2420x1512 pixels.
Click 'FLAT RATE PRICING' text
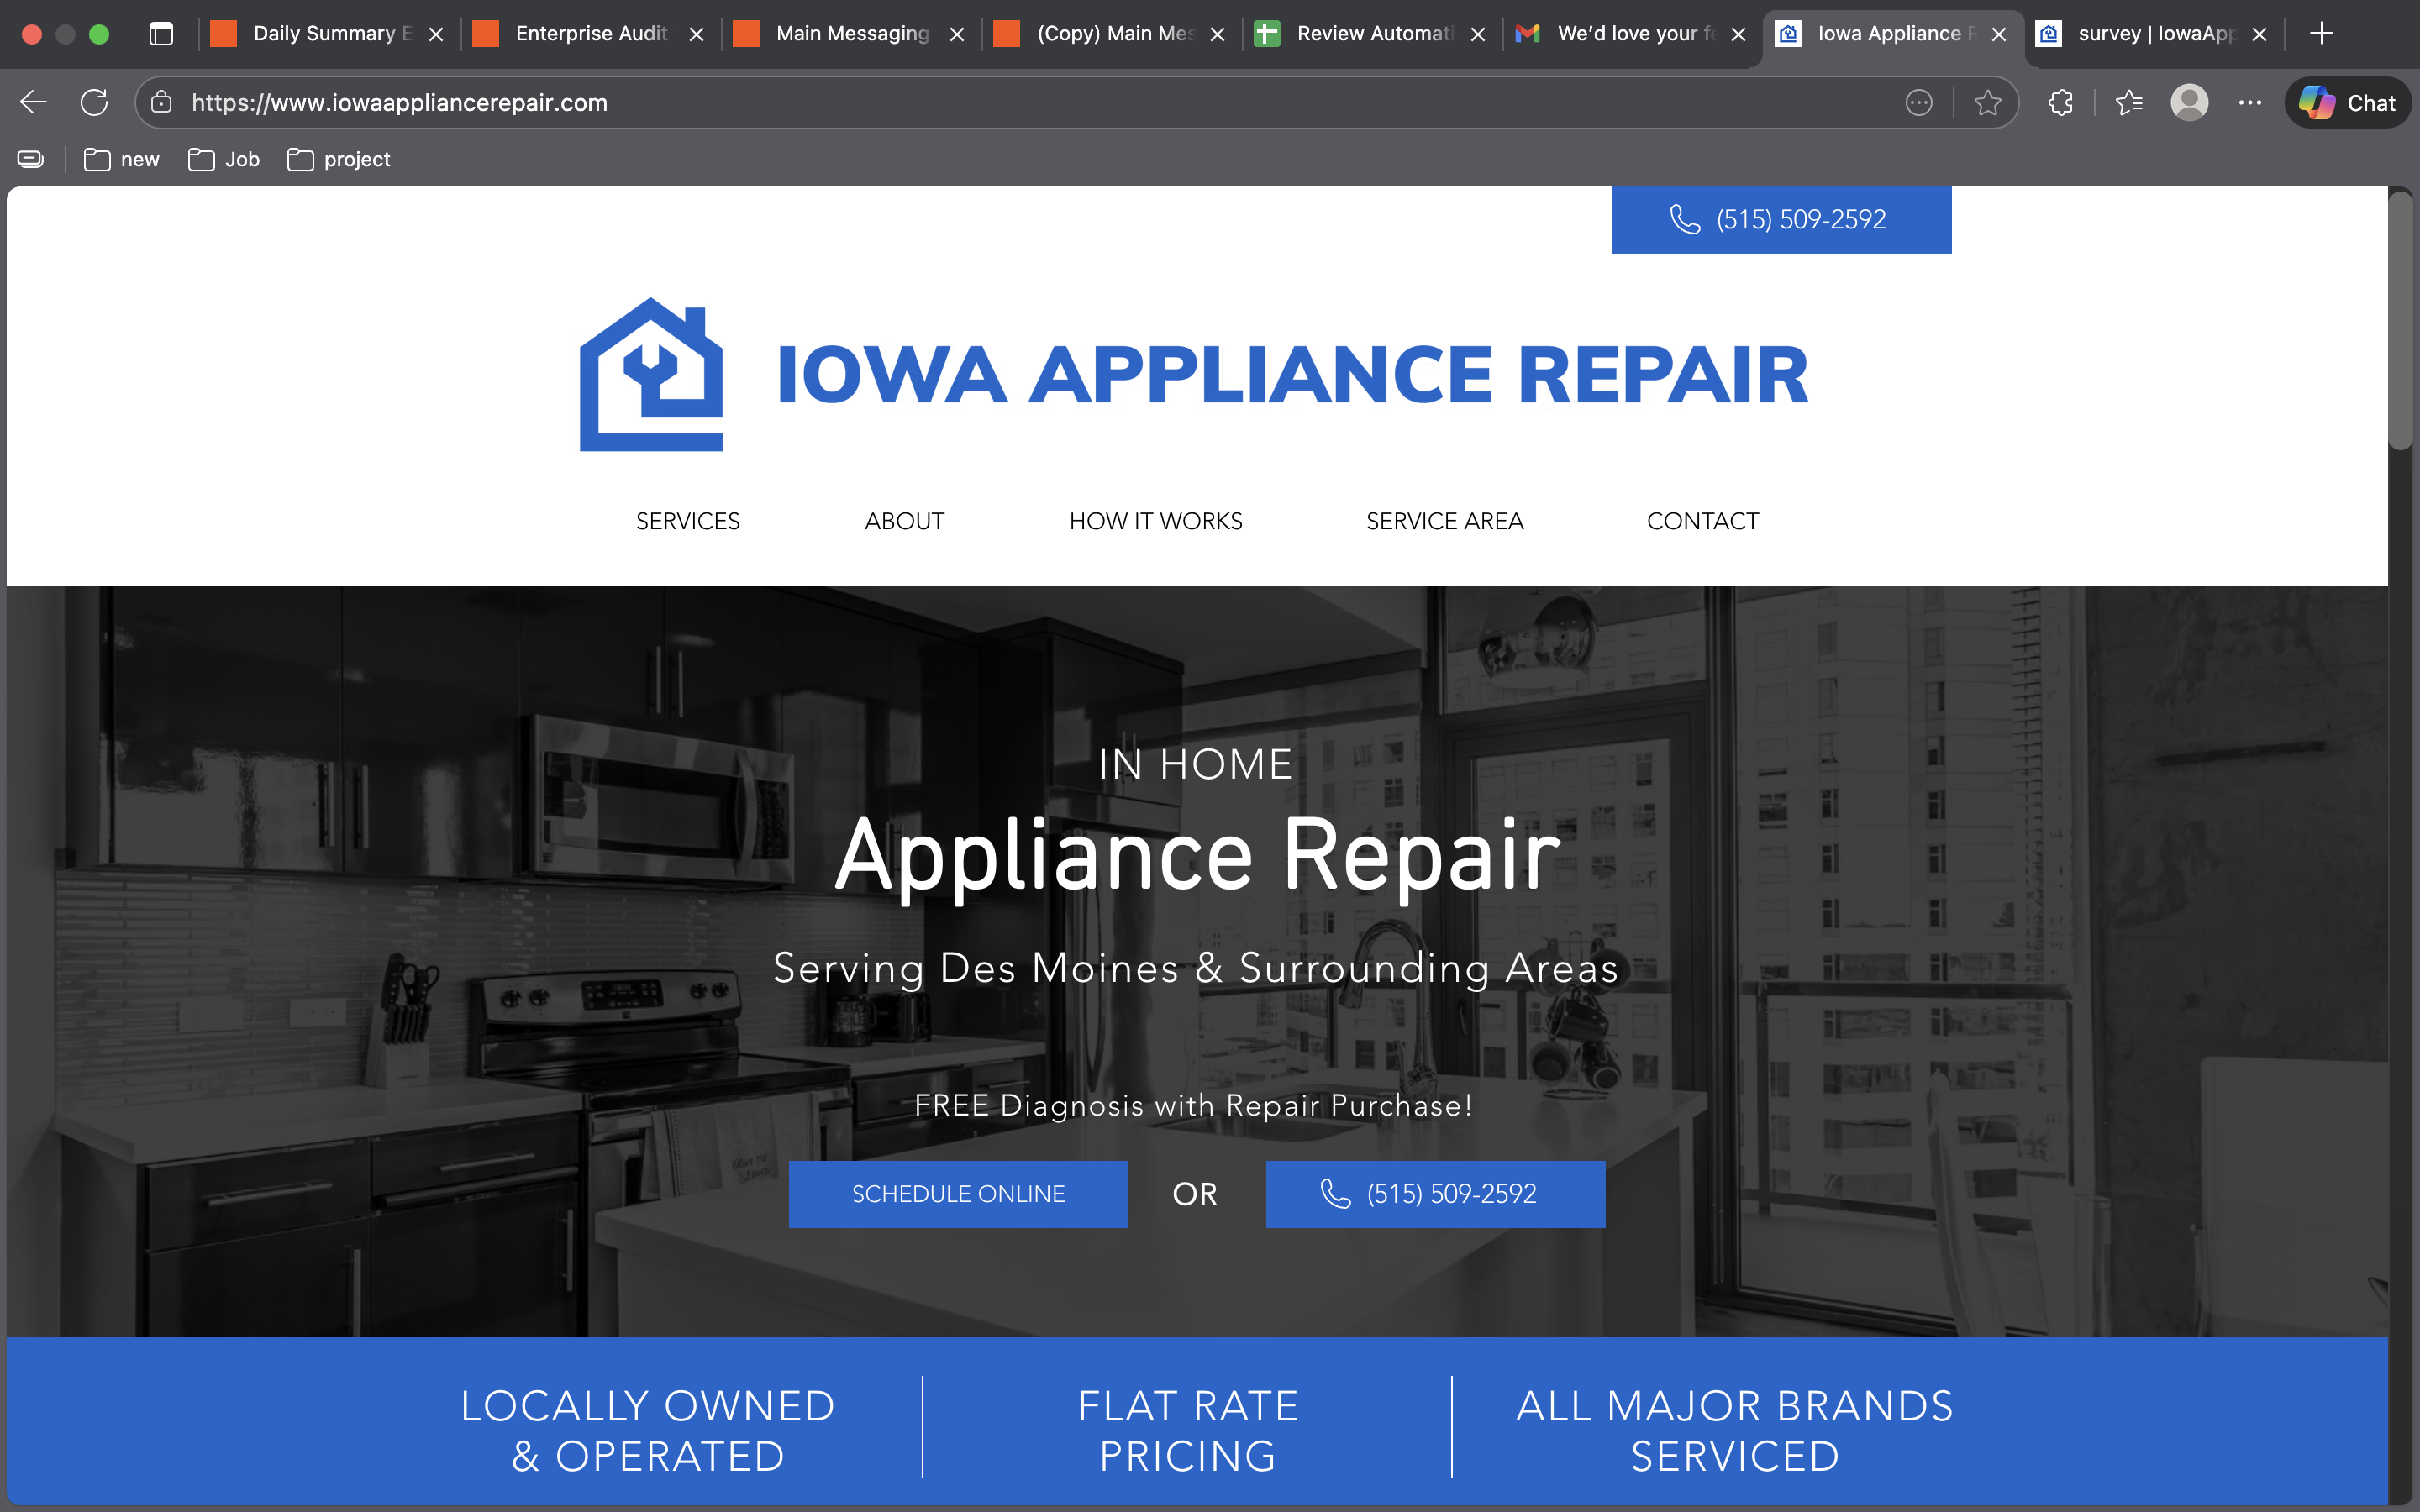1188,1431
